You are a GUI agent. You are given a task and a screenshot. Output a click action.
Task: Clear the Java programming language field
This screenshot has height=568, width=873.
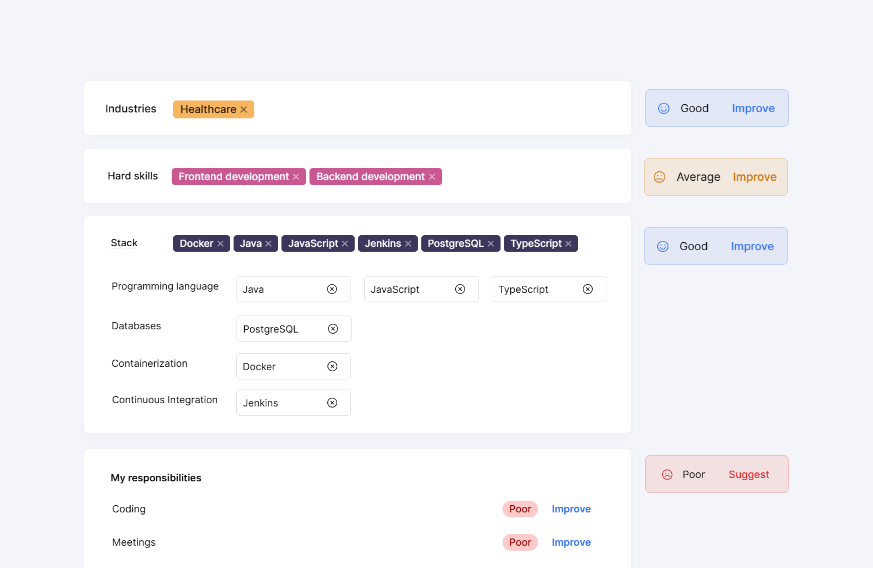point(332,289)
